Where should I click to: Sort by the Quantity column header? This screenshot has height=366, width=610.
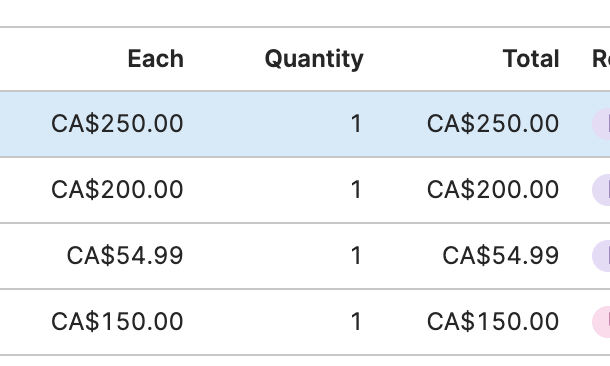tap(314, 60)
